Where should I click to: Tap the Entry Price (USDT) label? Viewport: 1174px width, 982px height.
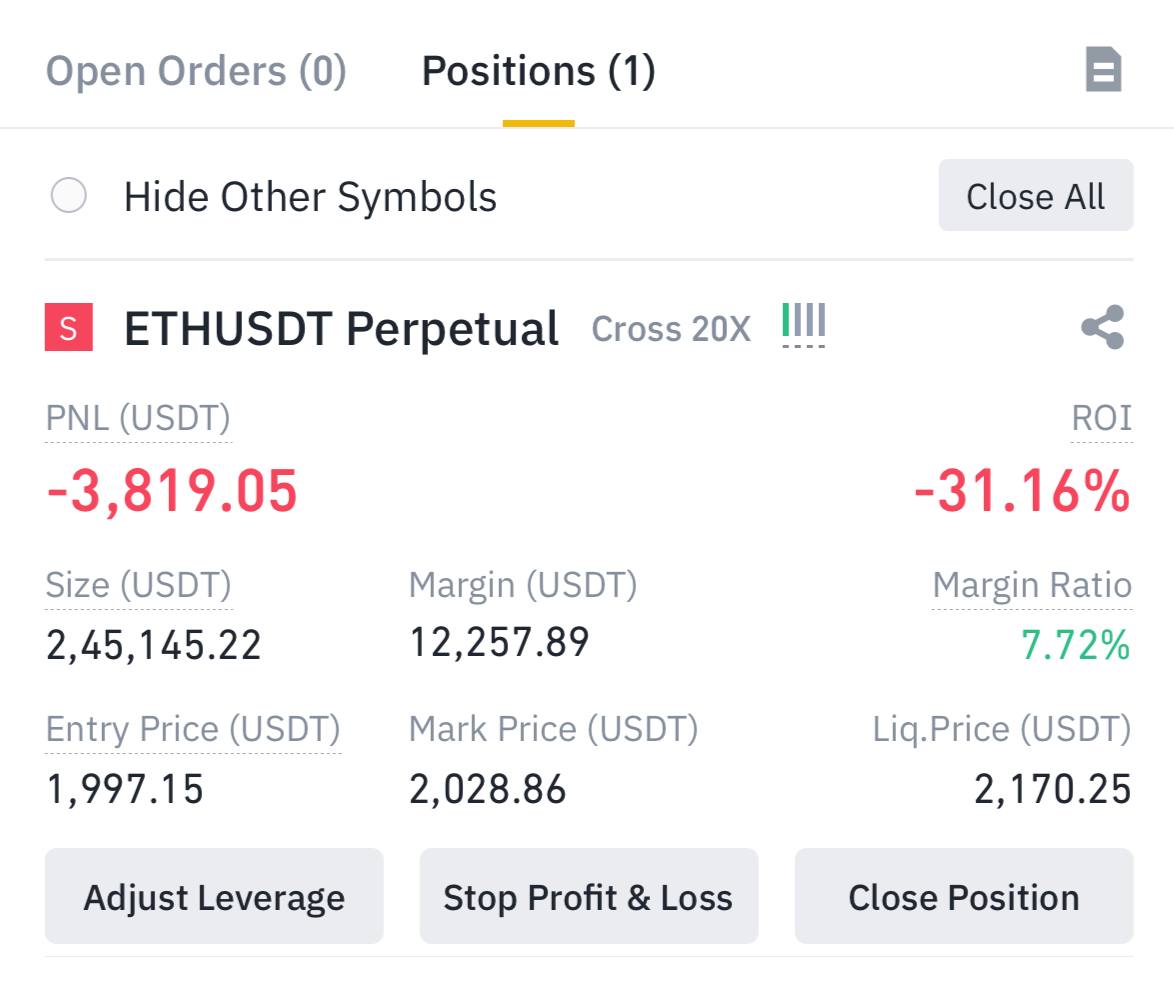(193, 729)
